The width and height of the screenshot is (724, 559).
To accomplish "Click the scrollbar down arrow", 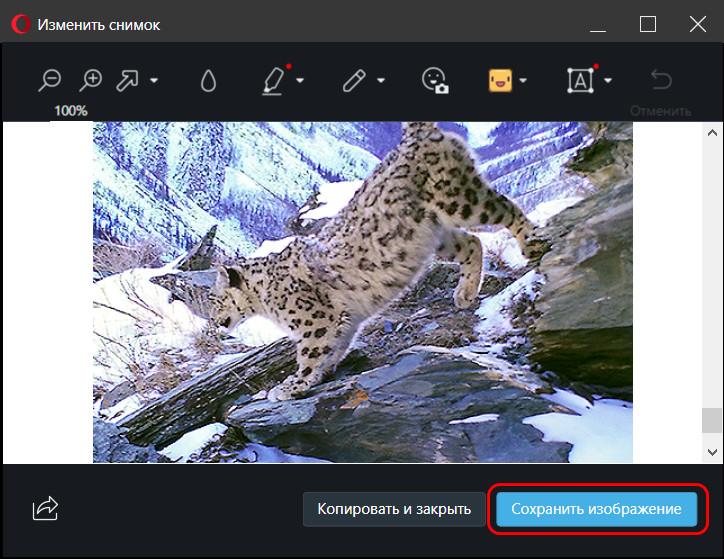I will click(712, 452).
